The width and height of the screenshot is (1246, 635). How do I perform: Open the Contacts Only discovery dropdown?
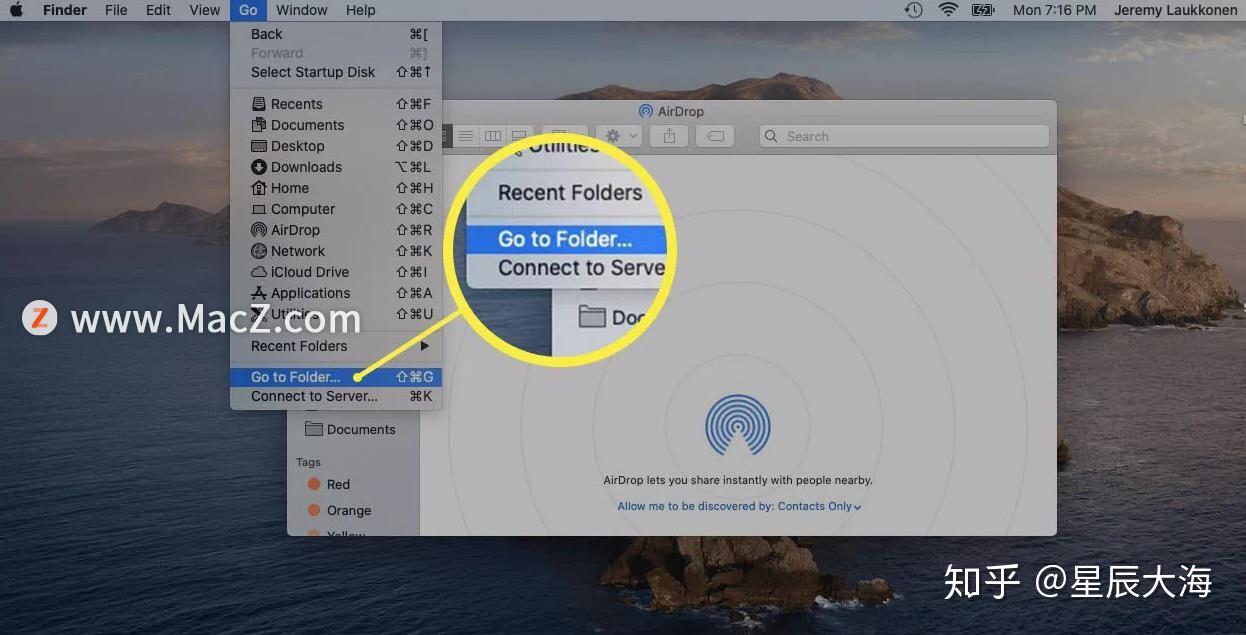click(819, 506)
